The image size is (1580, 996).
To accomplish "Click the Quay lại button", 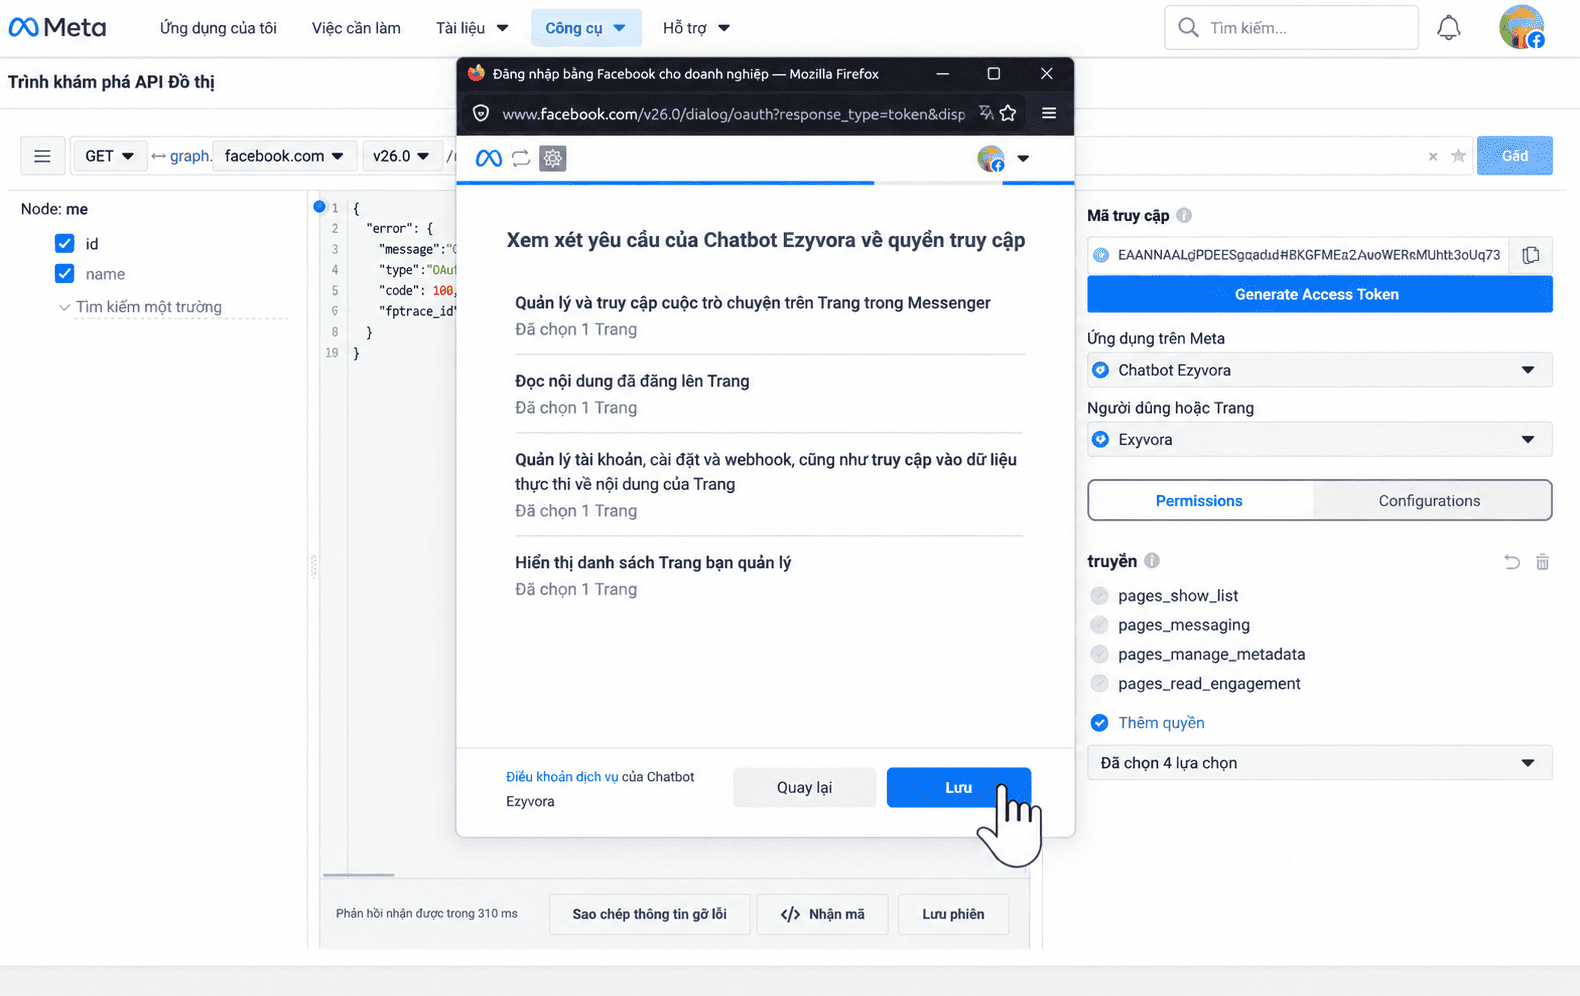I will coord(804,788).
